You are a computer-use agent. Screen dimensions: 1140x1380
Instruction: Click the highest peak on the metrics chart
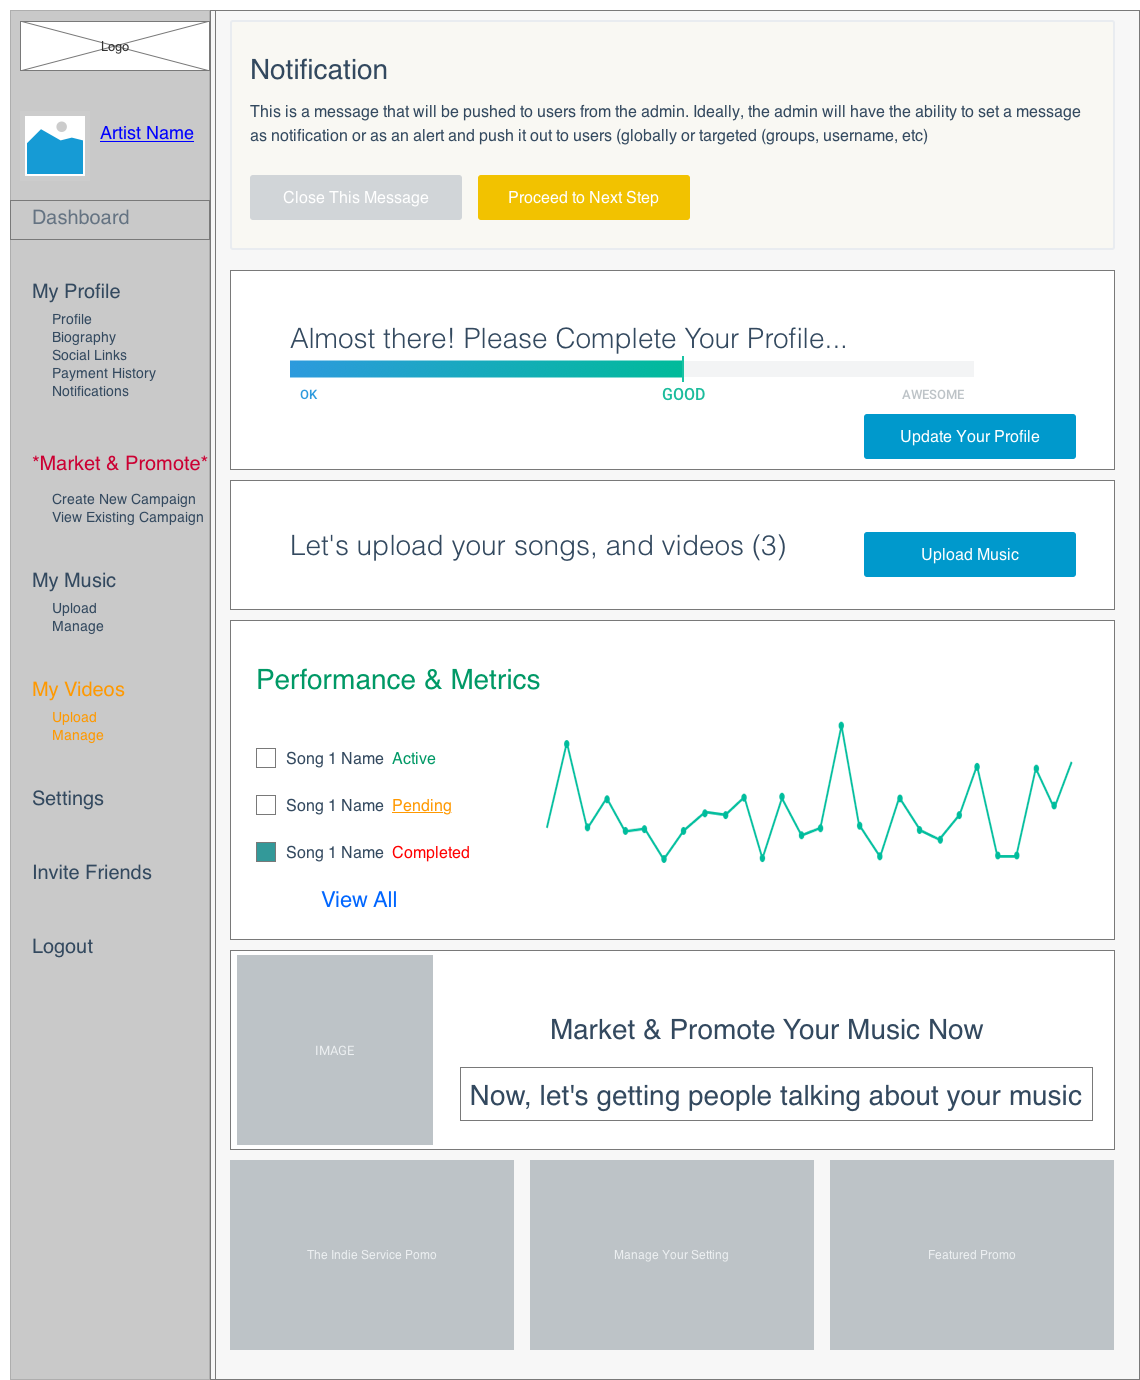point(841,725)
